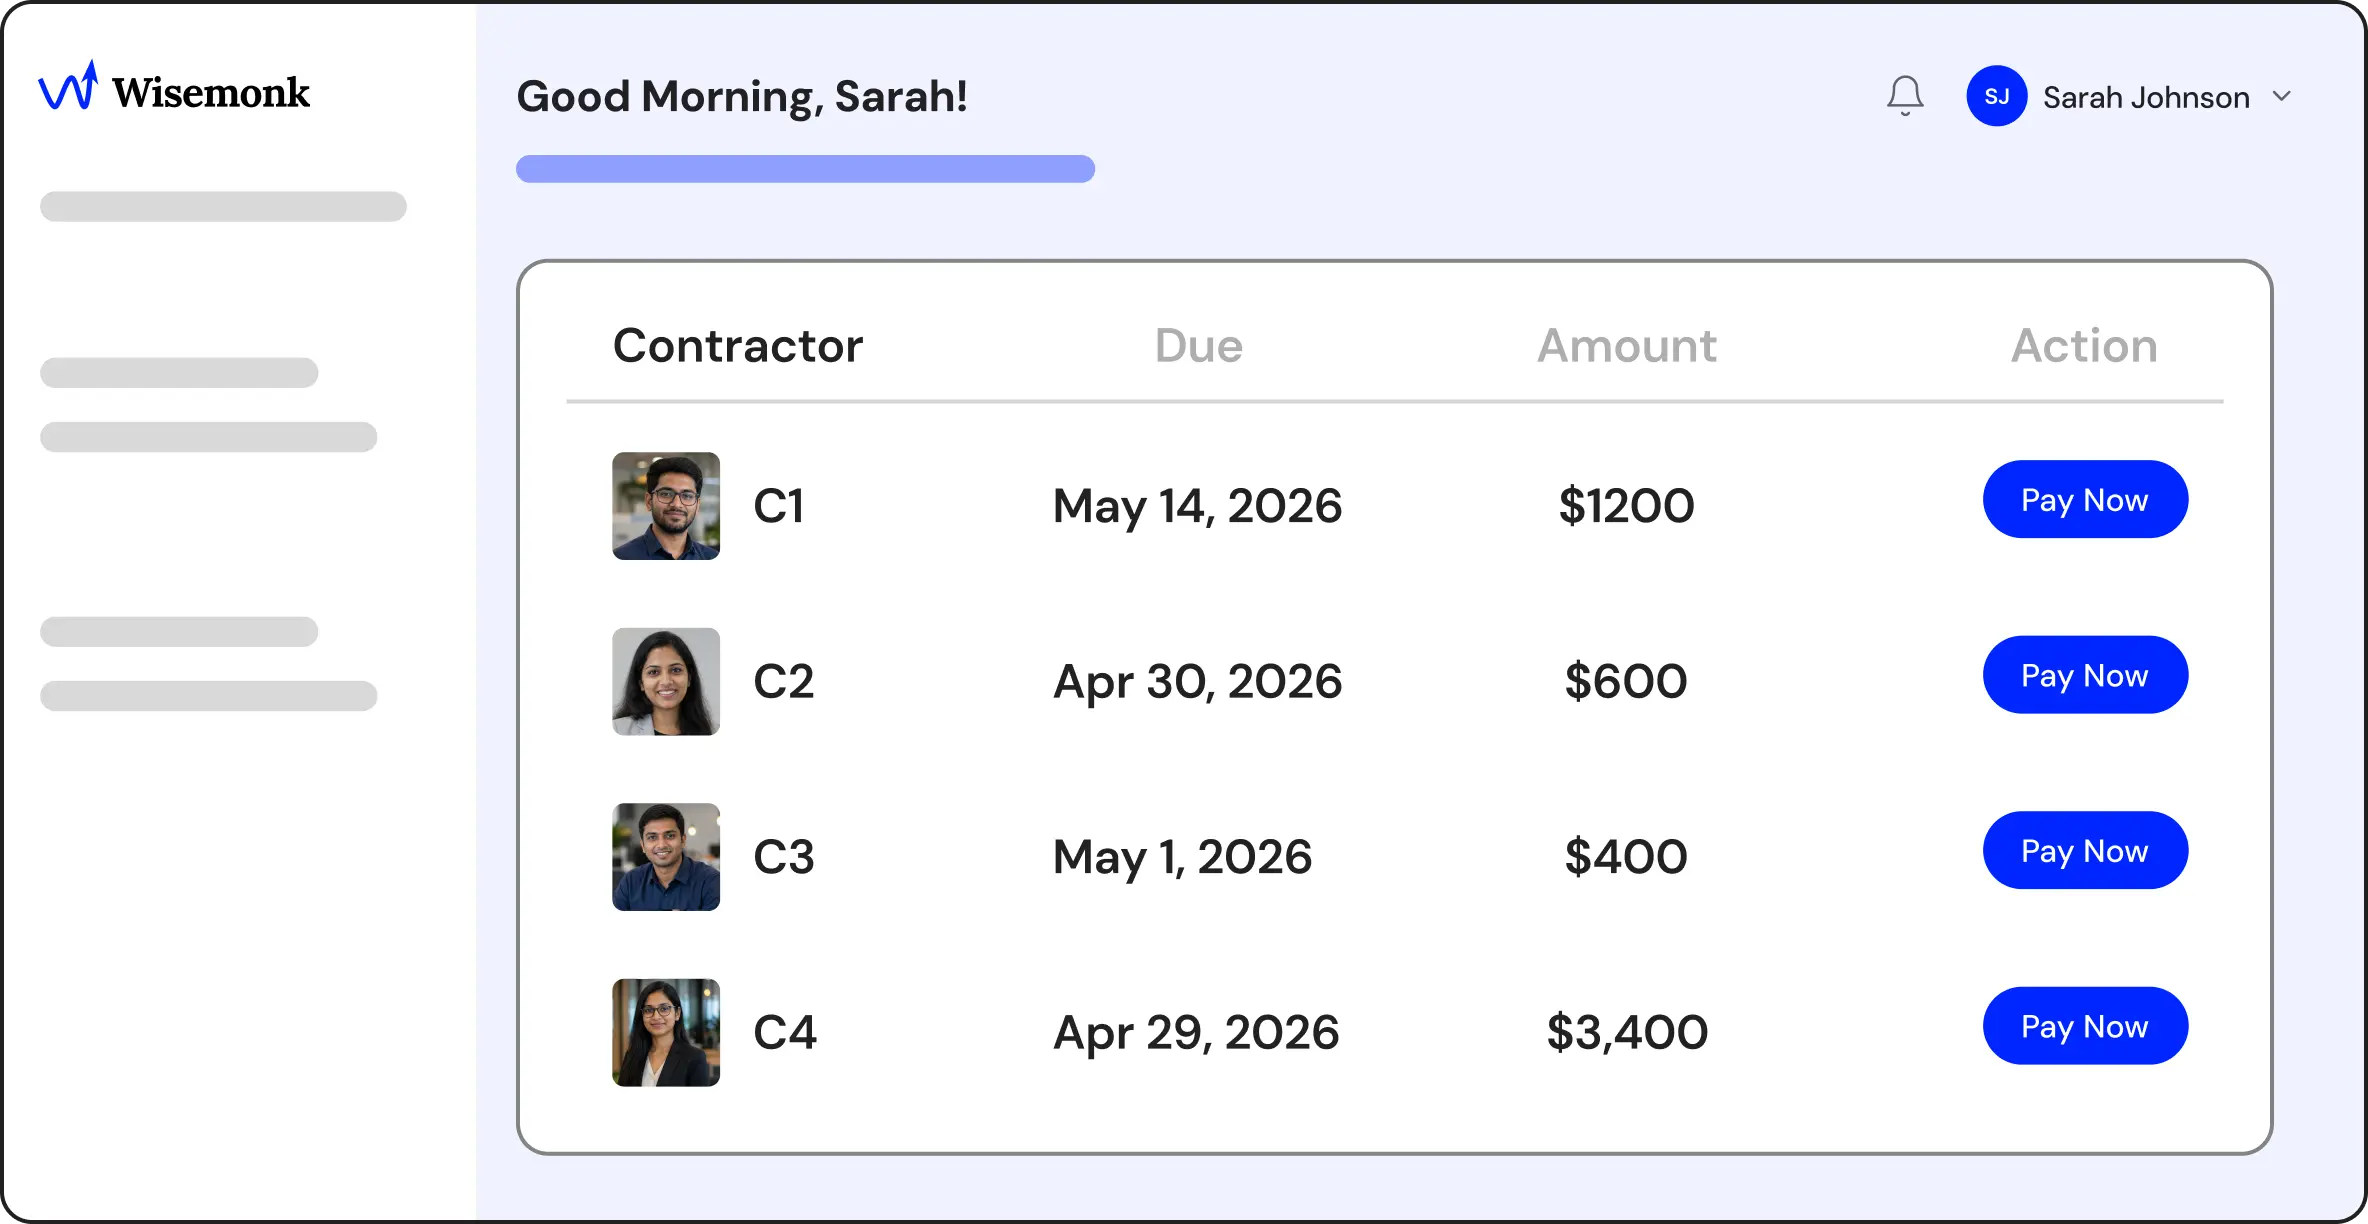The height and width of the screenshot is (1224, 2368).
Task: Pay Now for contractor C1
Action: coord(2085,499)
